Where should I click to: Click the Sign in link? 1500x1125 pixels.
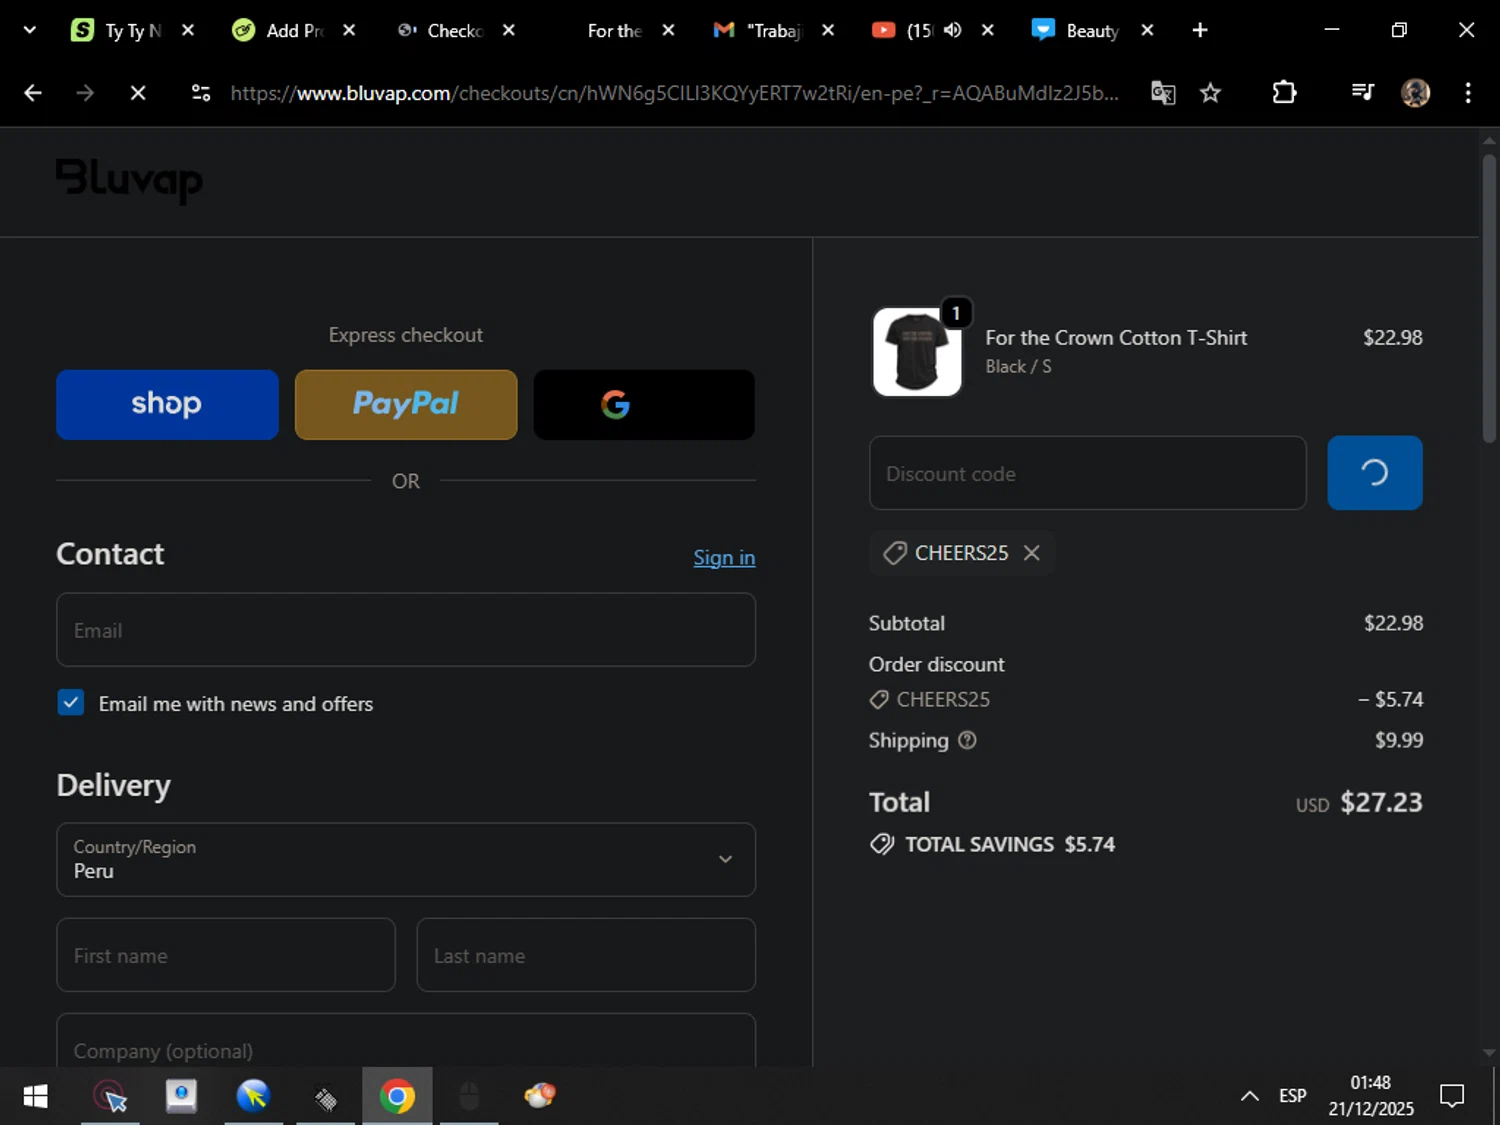pyautogui.click(x=724, y=557)
